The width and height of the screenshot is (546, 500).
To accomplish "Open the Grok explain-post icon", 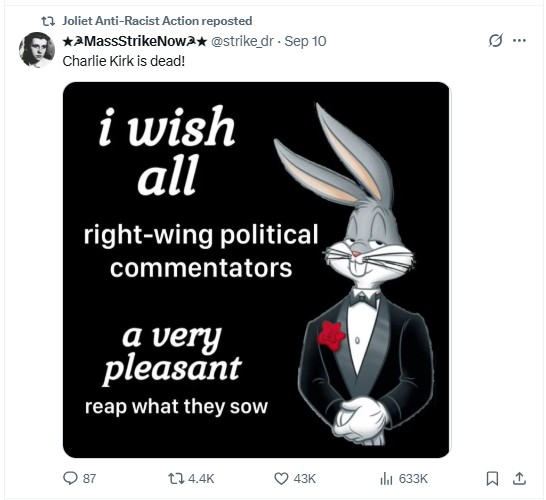I will coord(496,41).
